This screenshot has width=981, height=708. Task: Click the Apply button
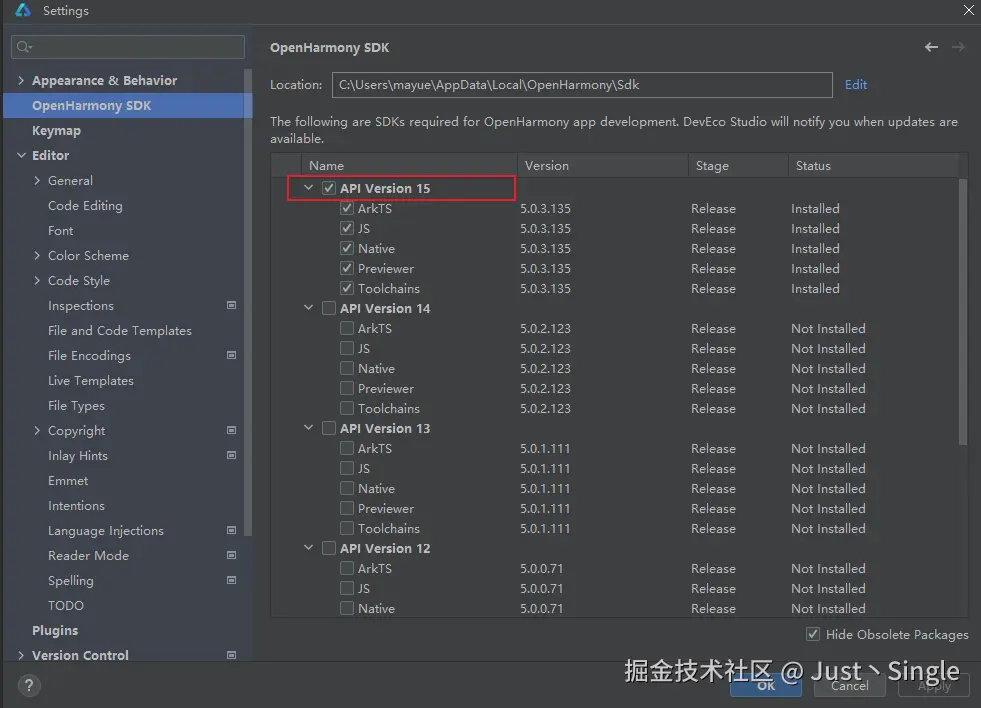pos(934,685)
